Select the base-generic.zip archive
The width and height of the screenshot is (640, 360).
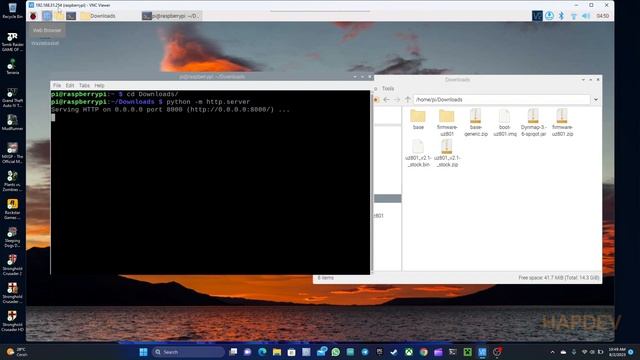476,122
